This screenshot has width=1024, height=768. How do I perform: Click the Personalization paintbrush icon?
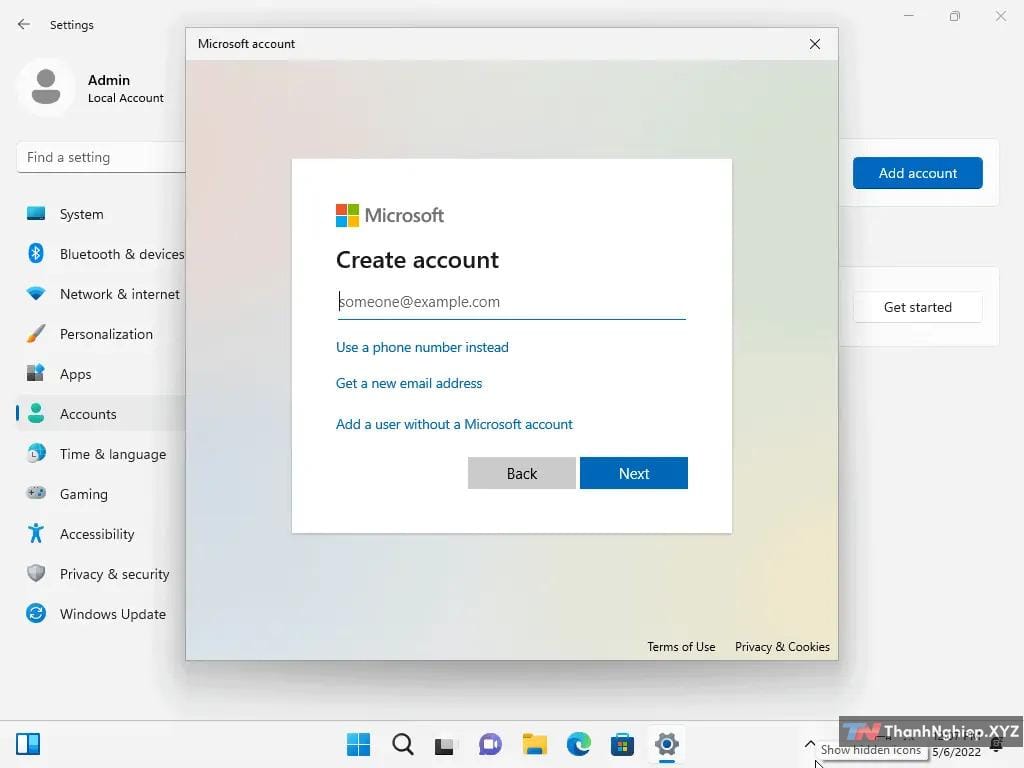click(36, 333)
